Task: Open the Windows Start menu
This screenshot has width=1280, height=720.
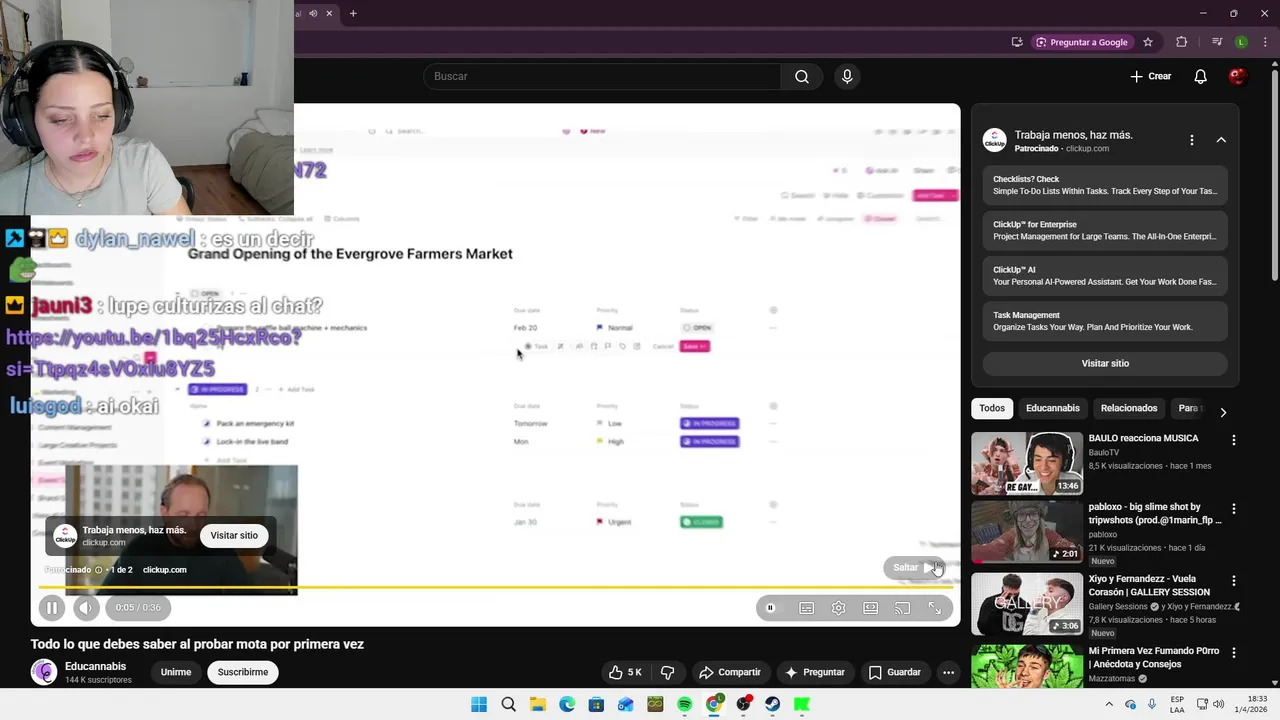Action: pos(479,704)
